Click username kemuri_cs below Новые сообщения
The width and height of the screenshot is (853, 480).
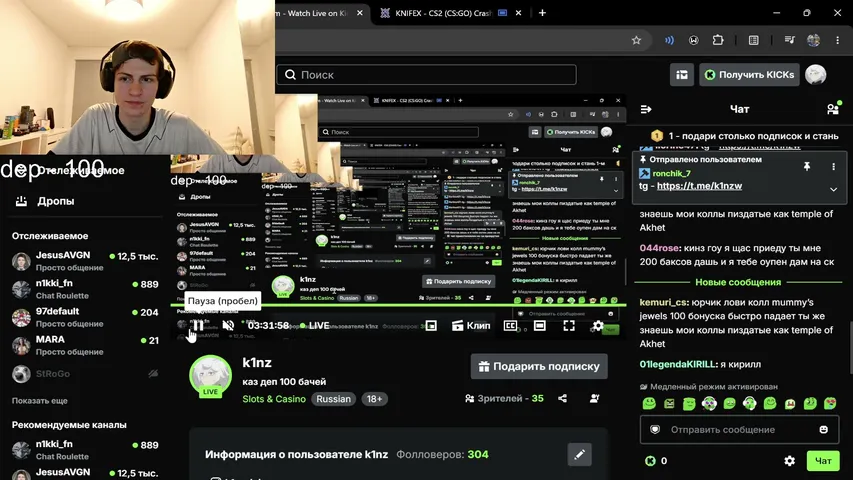point(663,302)
